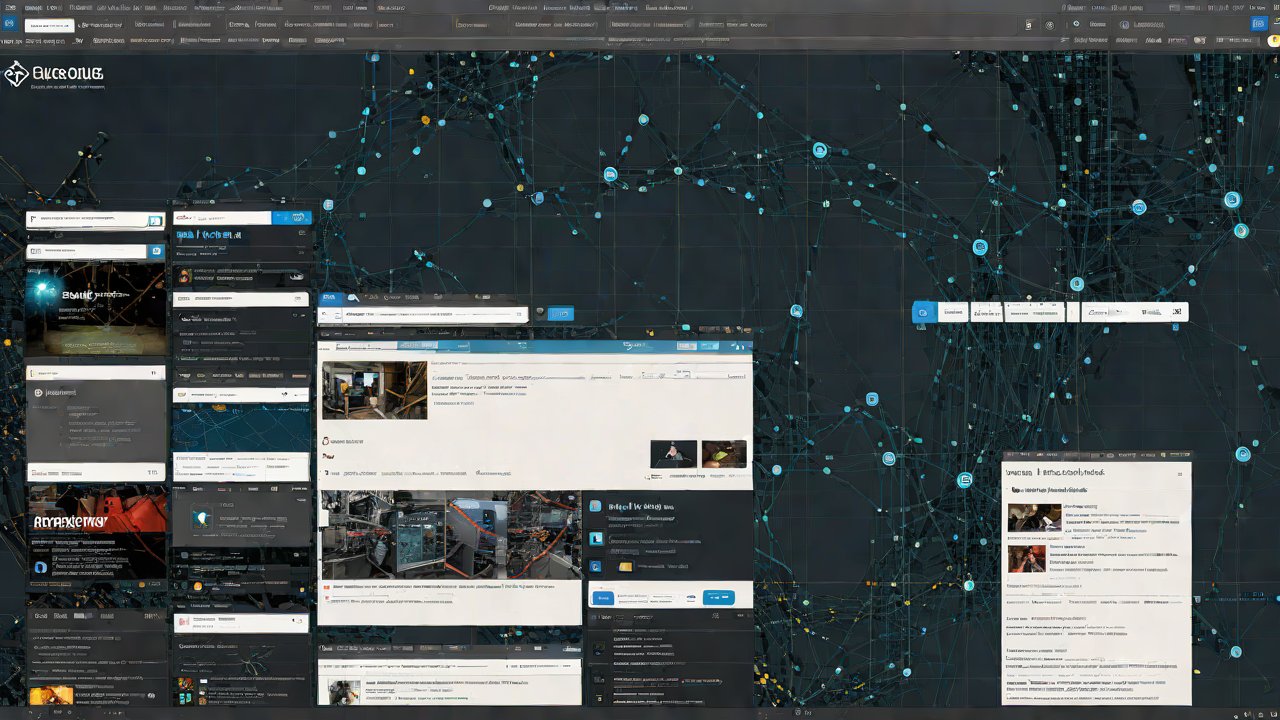Toggle the dark round switch beside the center blue button
The width and height of the screenshot is (1280, 720).
coord(541,314)
